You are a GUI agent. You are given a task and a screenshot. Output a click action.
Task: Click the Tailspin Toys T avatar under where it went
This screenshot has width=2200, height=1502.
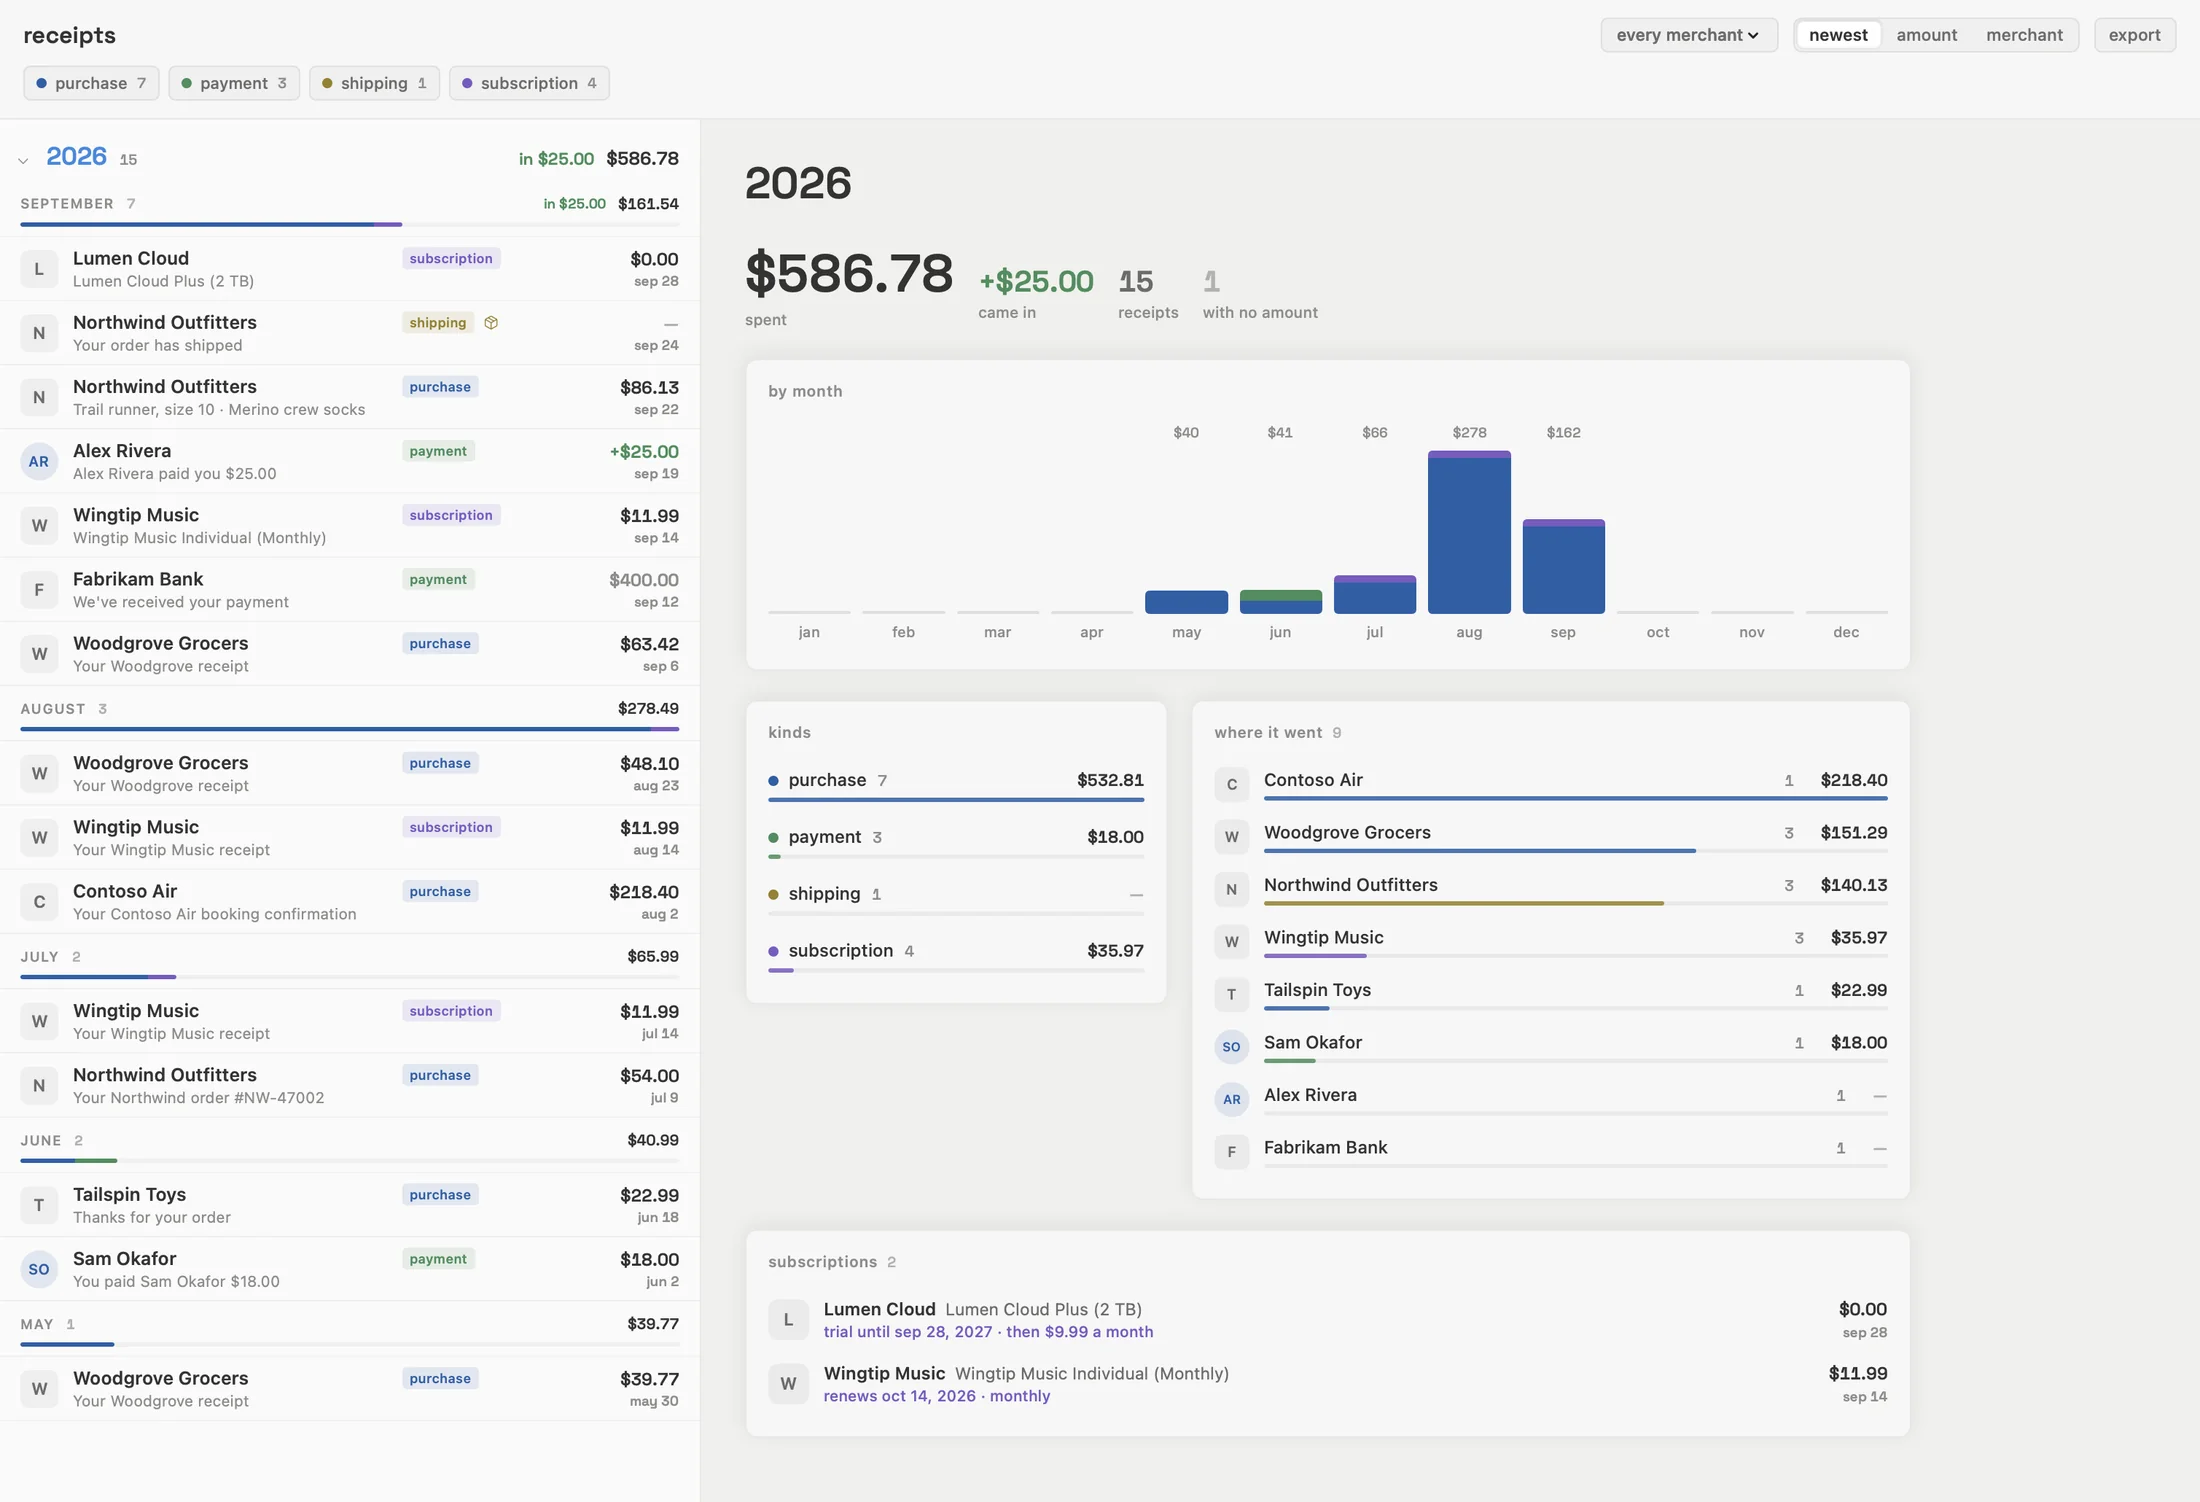pyautogui.click(x=1232, y=994)
